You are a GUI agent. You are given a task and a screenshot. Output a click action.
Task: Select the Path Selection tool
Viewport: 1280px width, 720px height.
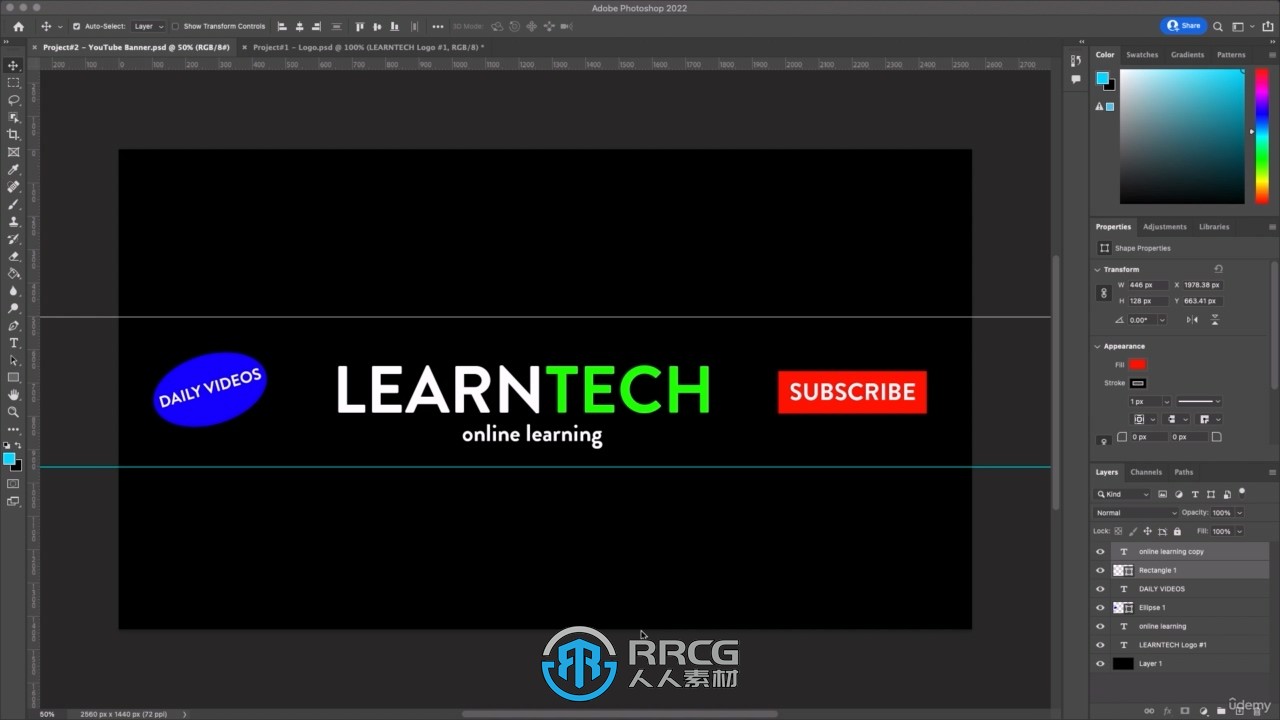(x=13, y=360)
